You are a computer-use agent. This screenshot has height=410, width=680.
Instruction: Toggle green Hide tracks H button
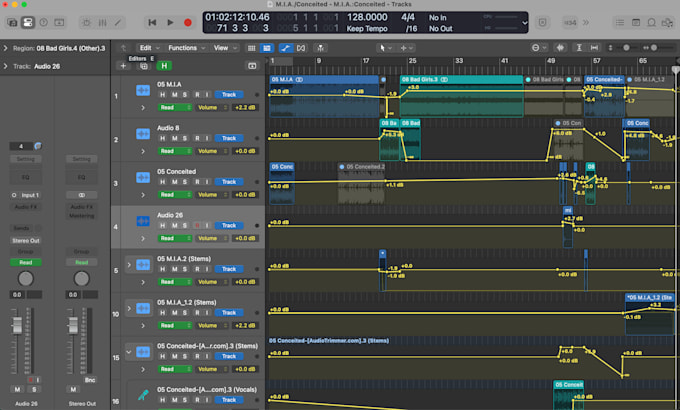pos(164,66)
